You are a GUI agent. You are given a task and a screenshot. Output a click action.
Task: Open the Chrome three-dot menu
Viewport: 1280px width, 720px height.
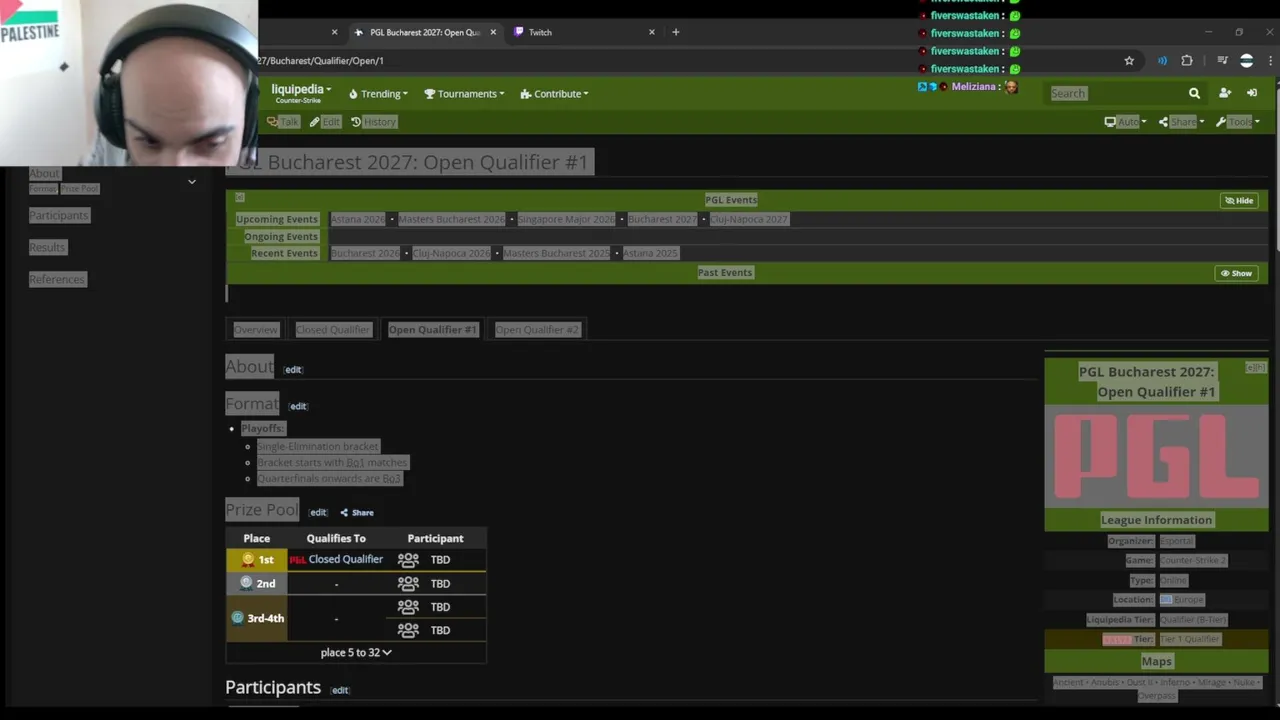[1271, 61]
